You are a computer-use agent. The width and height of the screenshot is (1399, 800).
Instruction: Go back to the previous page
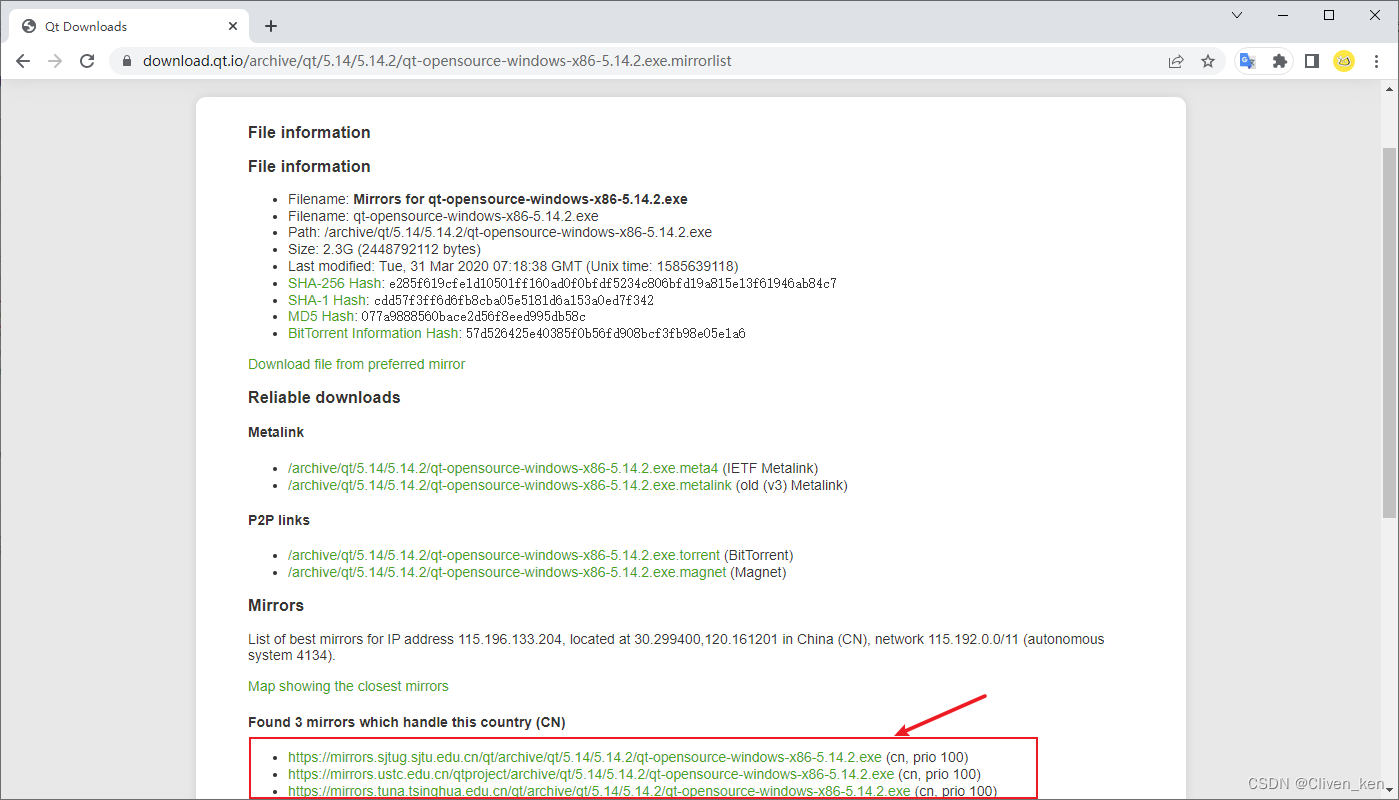(23, 61)
